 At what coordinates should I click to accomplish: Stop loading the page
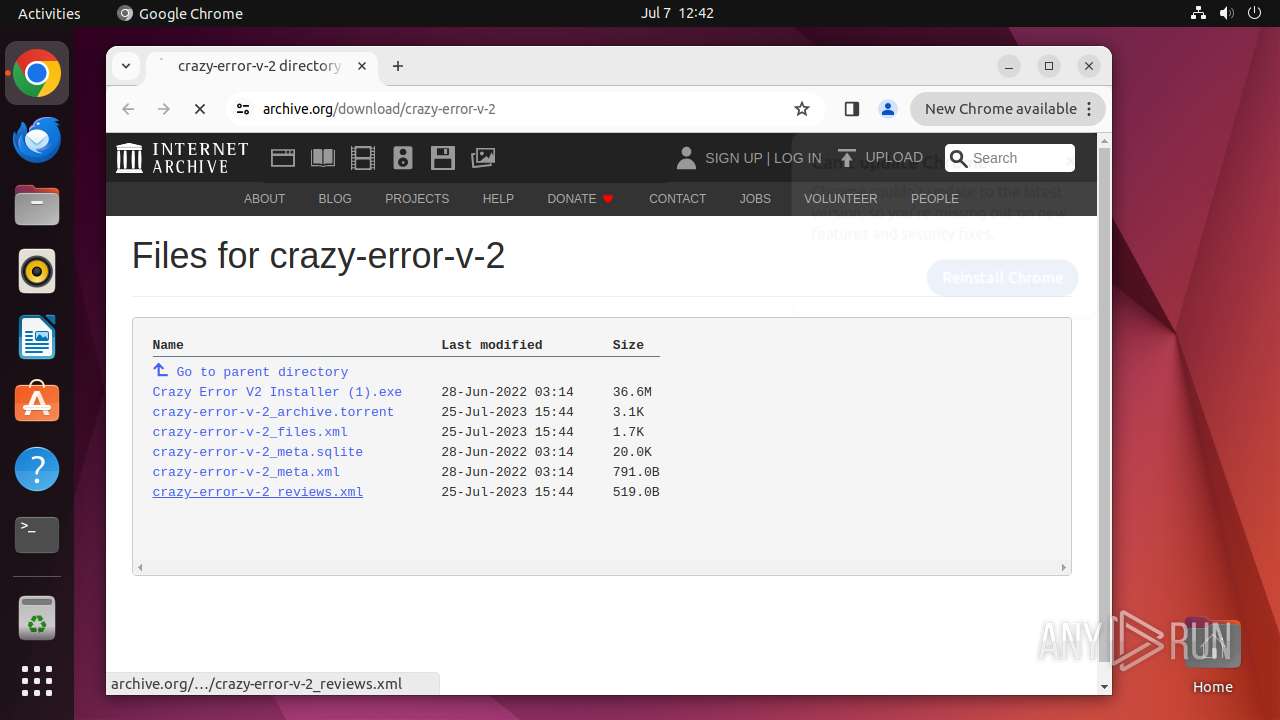tap(199, 109)
